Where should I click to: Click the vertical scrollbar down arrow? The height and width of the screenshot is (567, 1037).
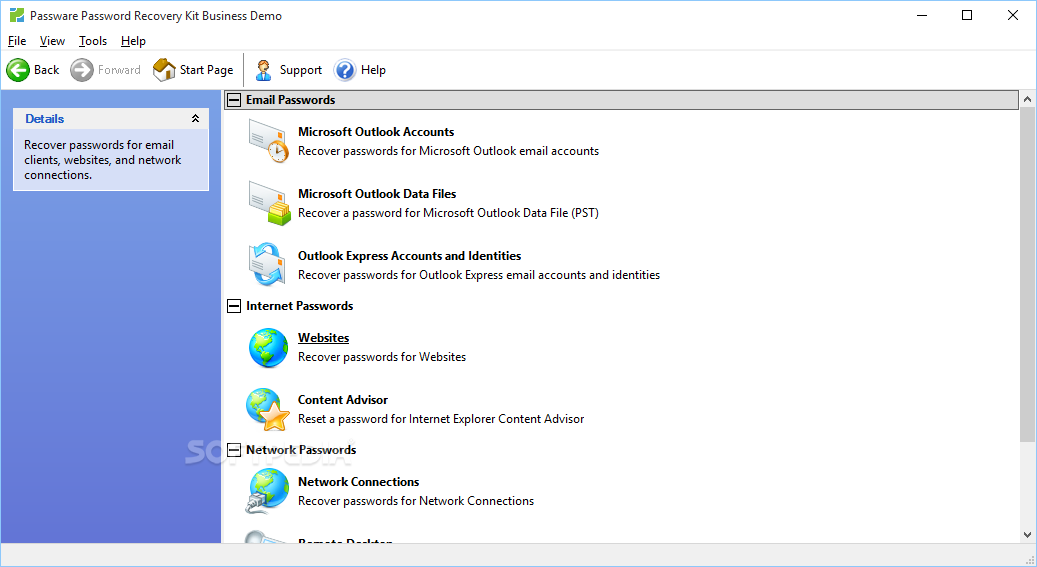coord(1027,535)
